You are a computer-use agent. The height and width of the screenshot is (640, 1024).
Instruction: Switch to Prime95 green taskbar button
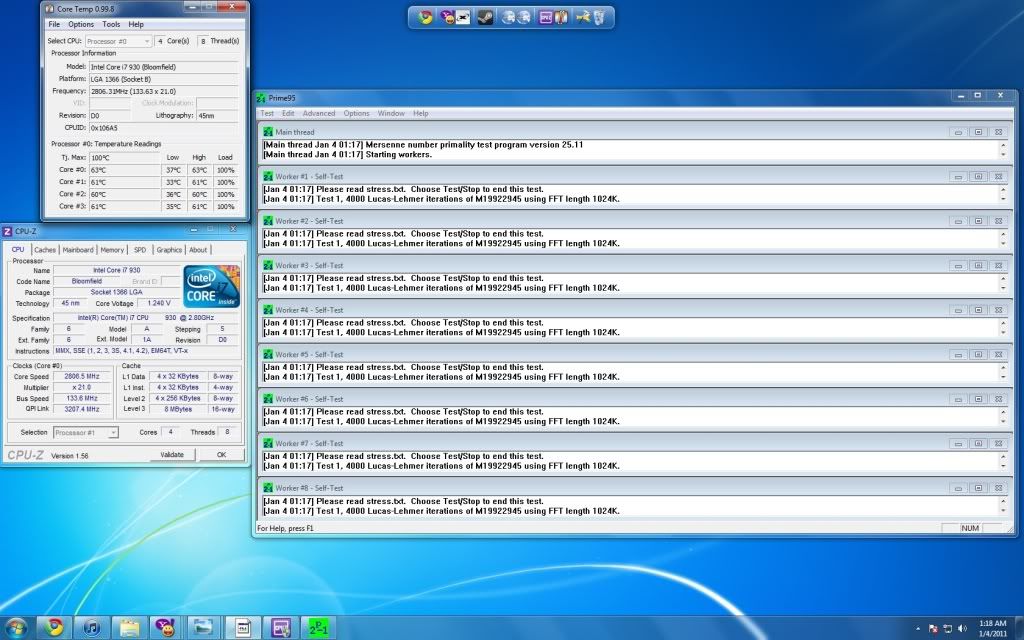pyautogui.click(x=318, y=628)
